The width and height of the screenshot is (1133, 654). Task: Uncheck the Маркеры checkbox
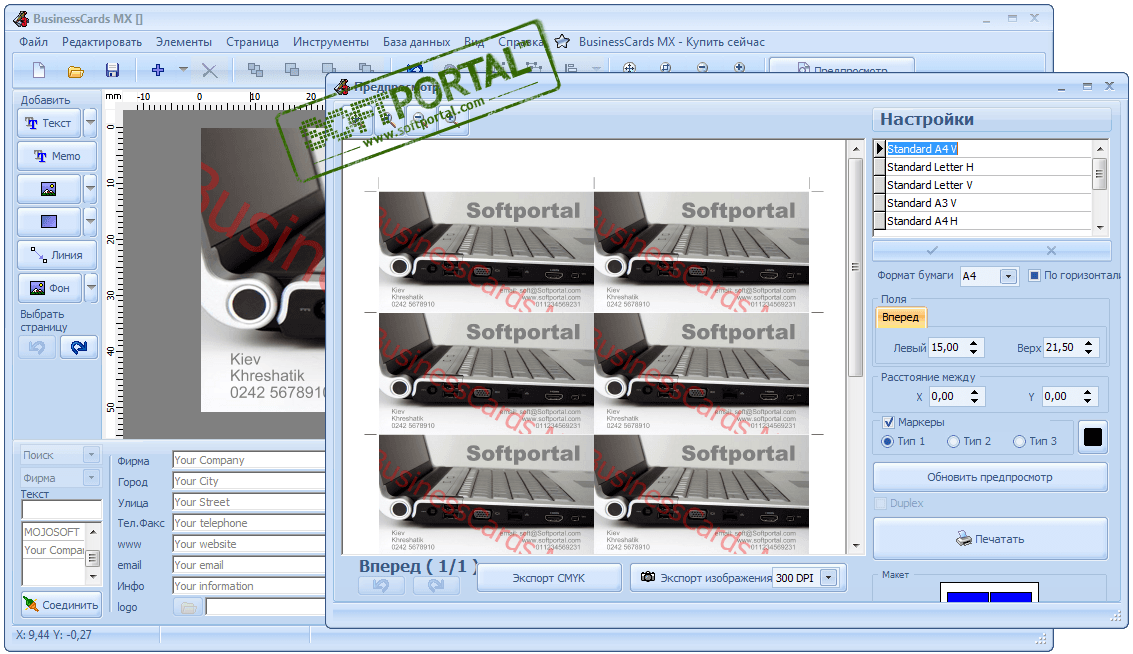(888, 422)
